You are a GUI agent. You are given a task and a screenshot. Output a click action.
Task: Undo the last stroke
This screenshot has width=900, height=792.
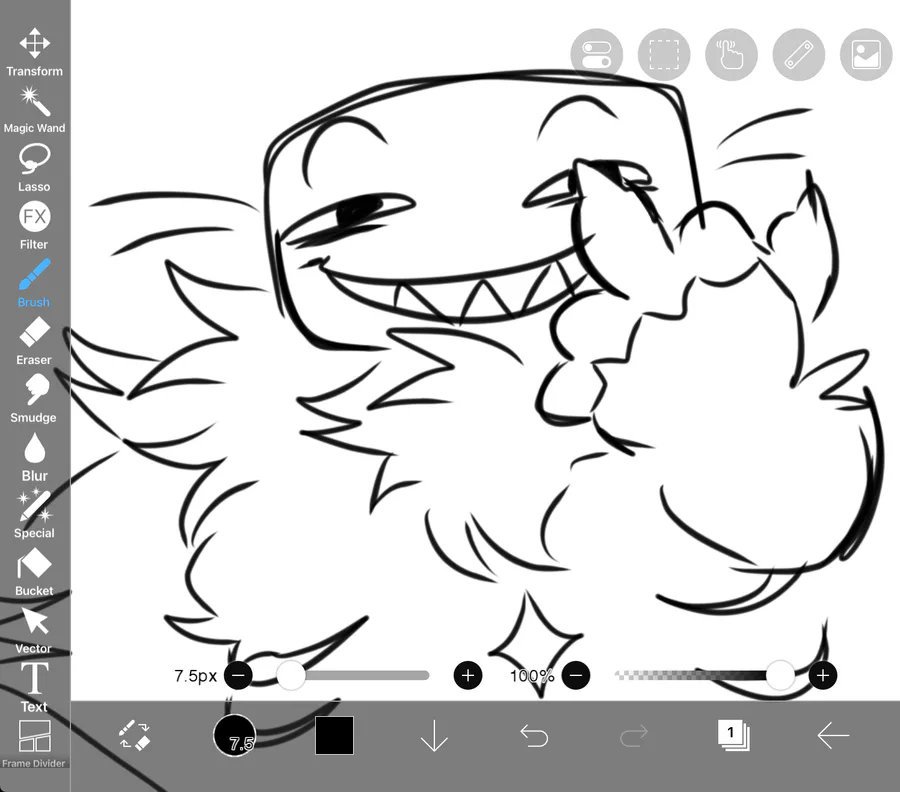pos(534,736)
